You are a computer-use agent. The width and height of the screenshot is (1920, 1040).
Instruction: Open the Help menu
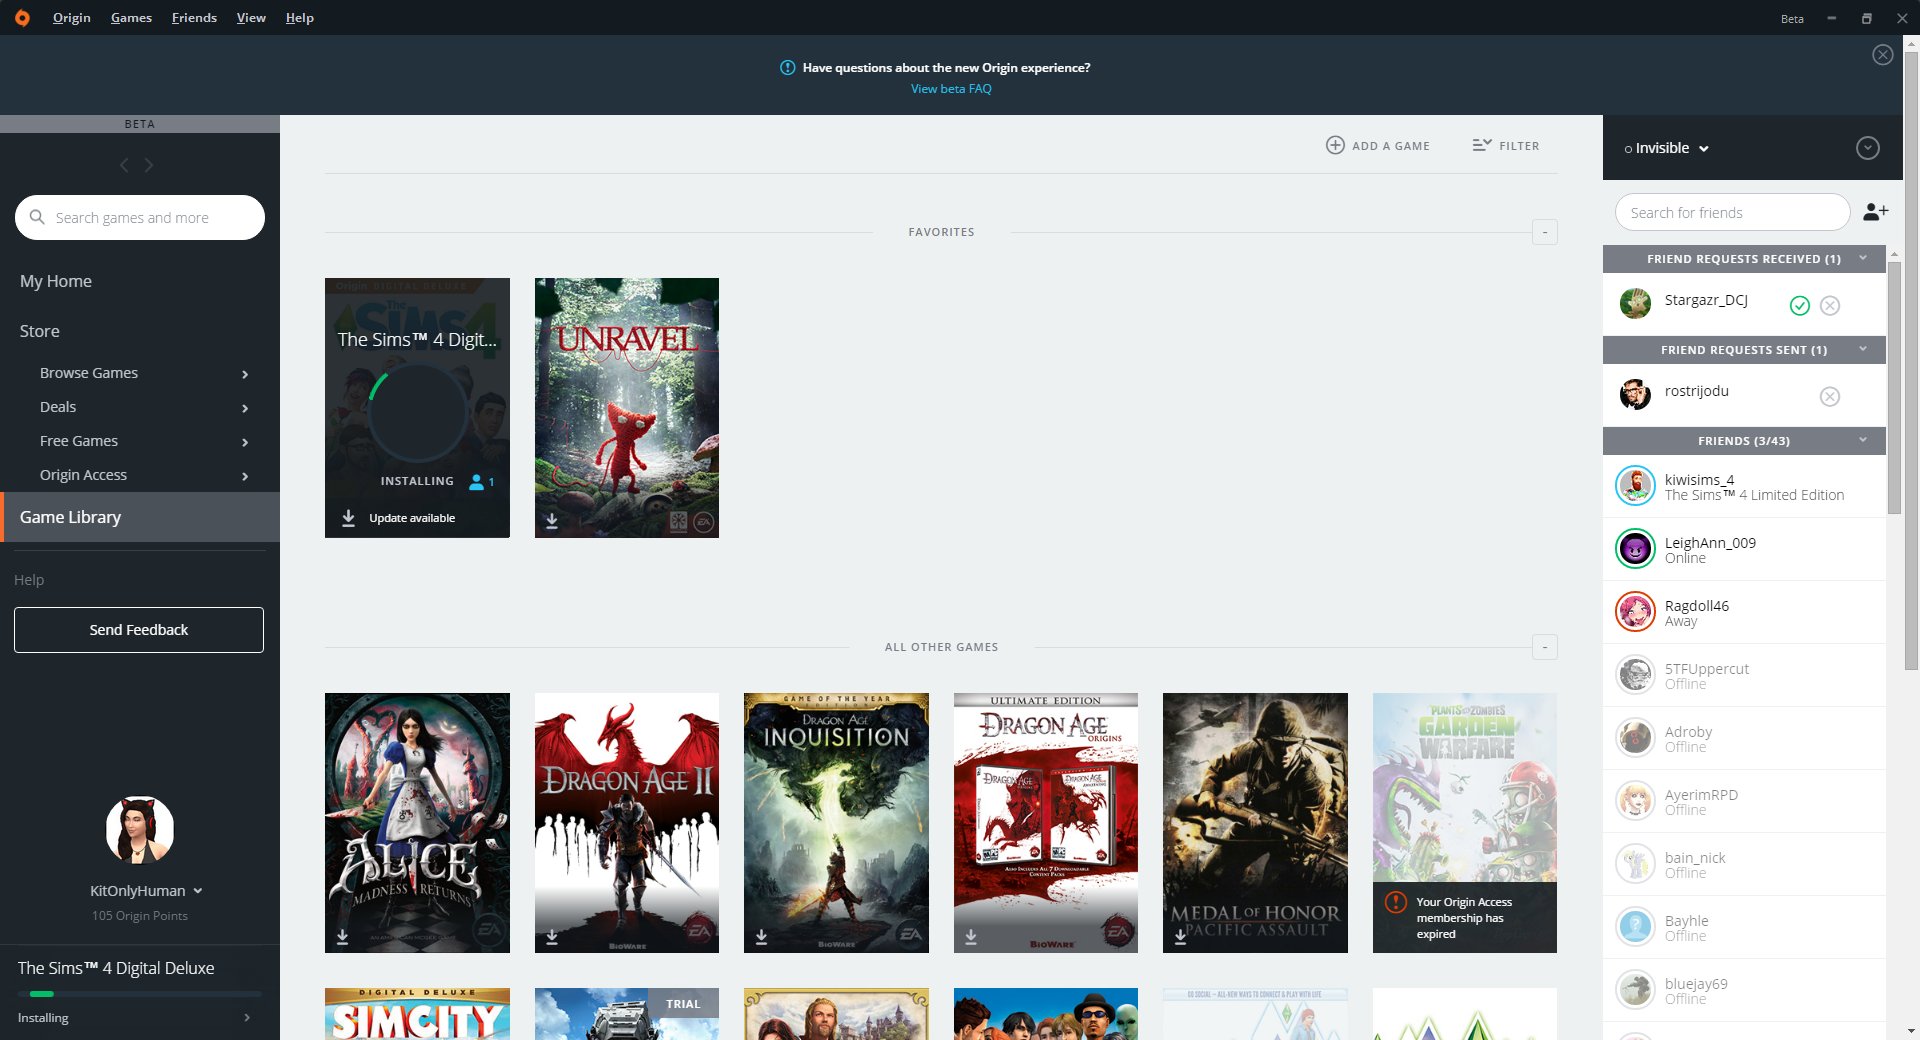click(299, 18)
